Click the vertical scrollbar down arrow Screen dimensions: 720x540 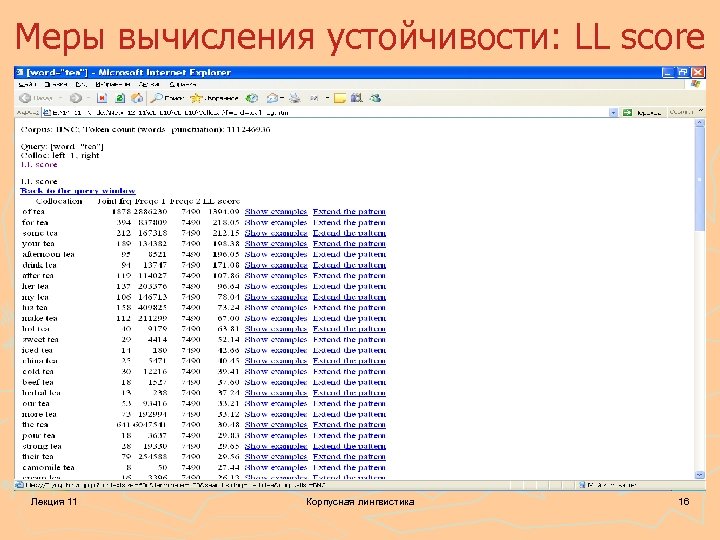point(700,475)
